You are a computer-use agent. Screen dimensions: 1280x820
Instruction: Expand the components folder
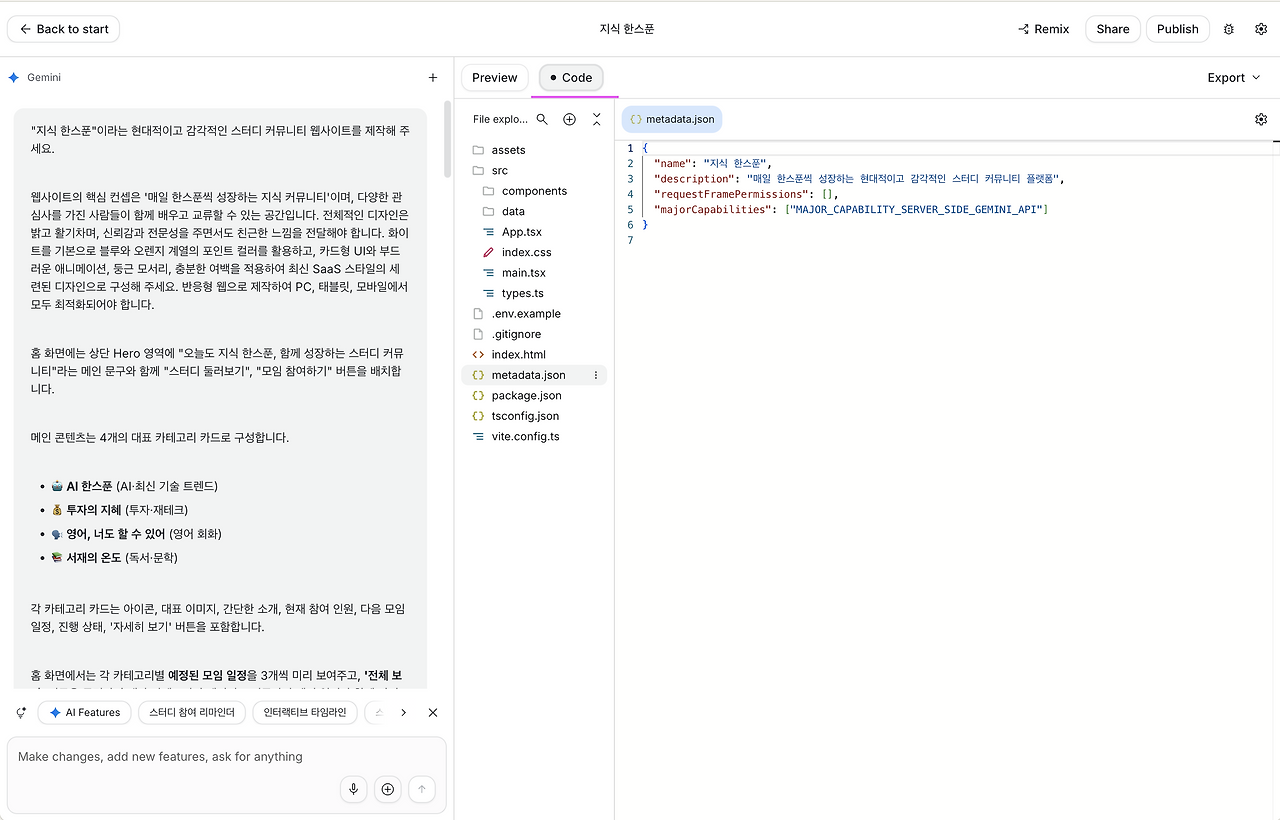(x=534, y=191)
